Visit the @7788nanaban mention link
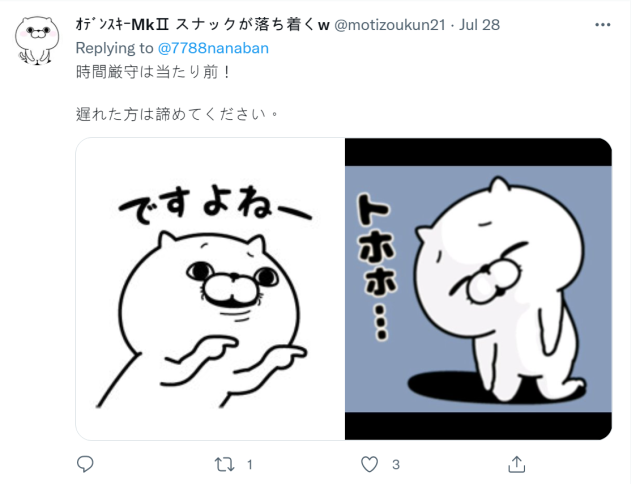The height and width of the screenshot is (484, 640). pyautogui.click(x=213, y=48)
